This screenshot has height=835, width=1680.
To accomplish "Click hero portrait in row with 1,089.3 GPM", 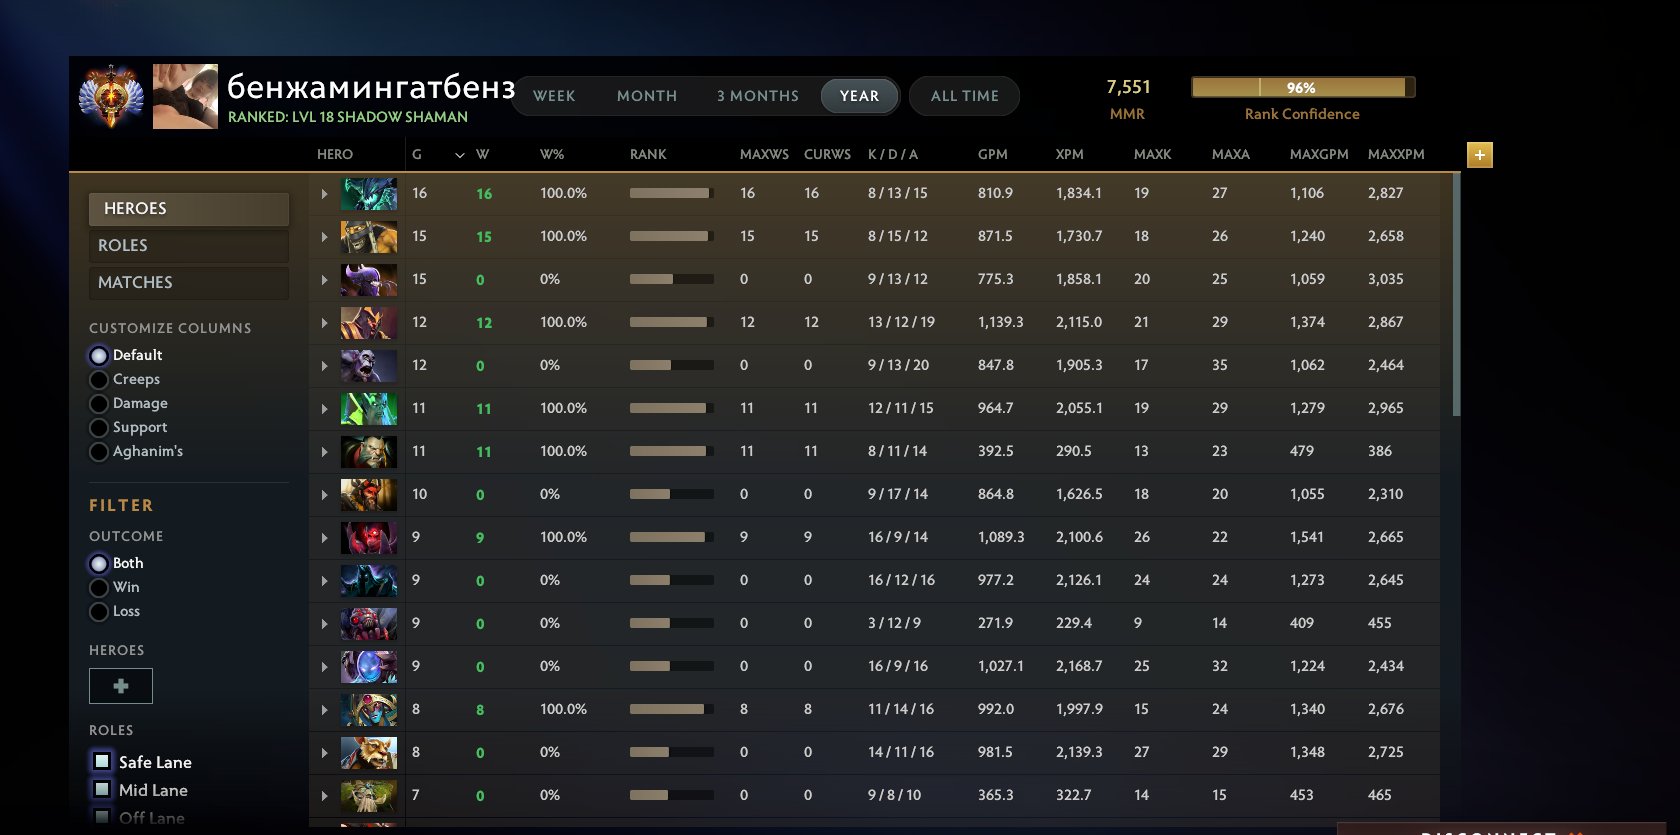I will pos(368,538).
